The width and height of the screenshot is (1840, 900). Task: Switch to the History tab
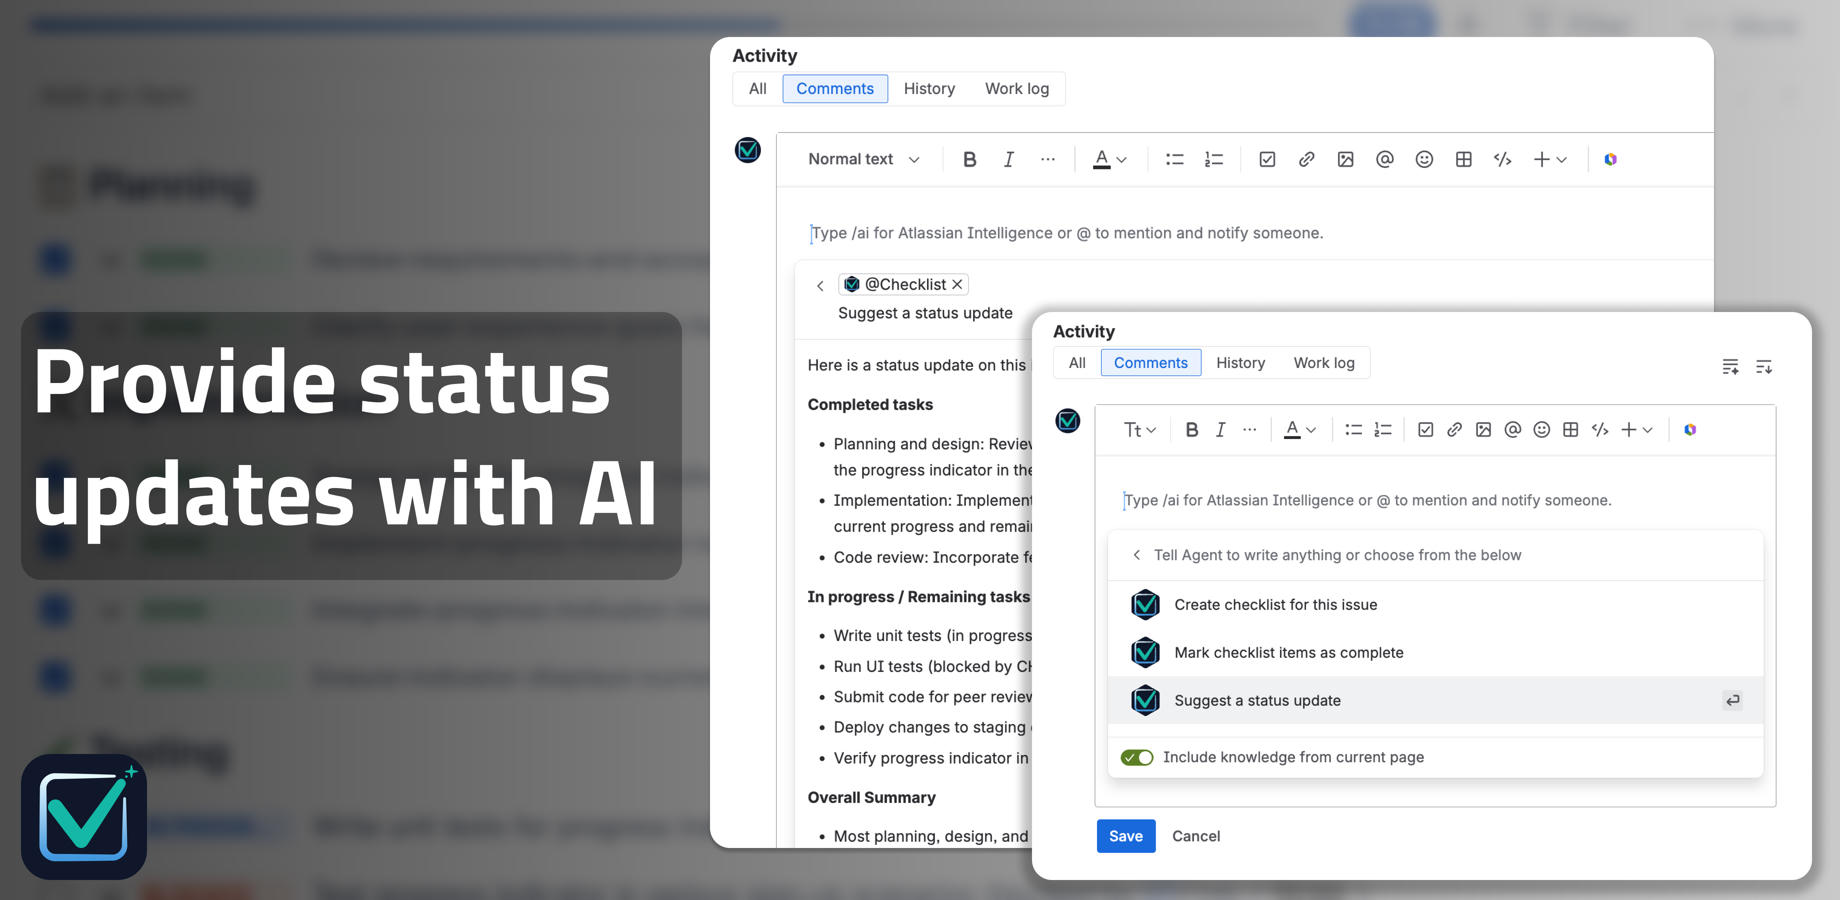tap(1240, 362)
